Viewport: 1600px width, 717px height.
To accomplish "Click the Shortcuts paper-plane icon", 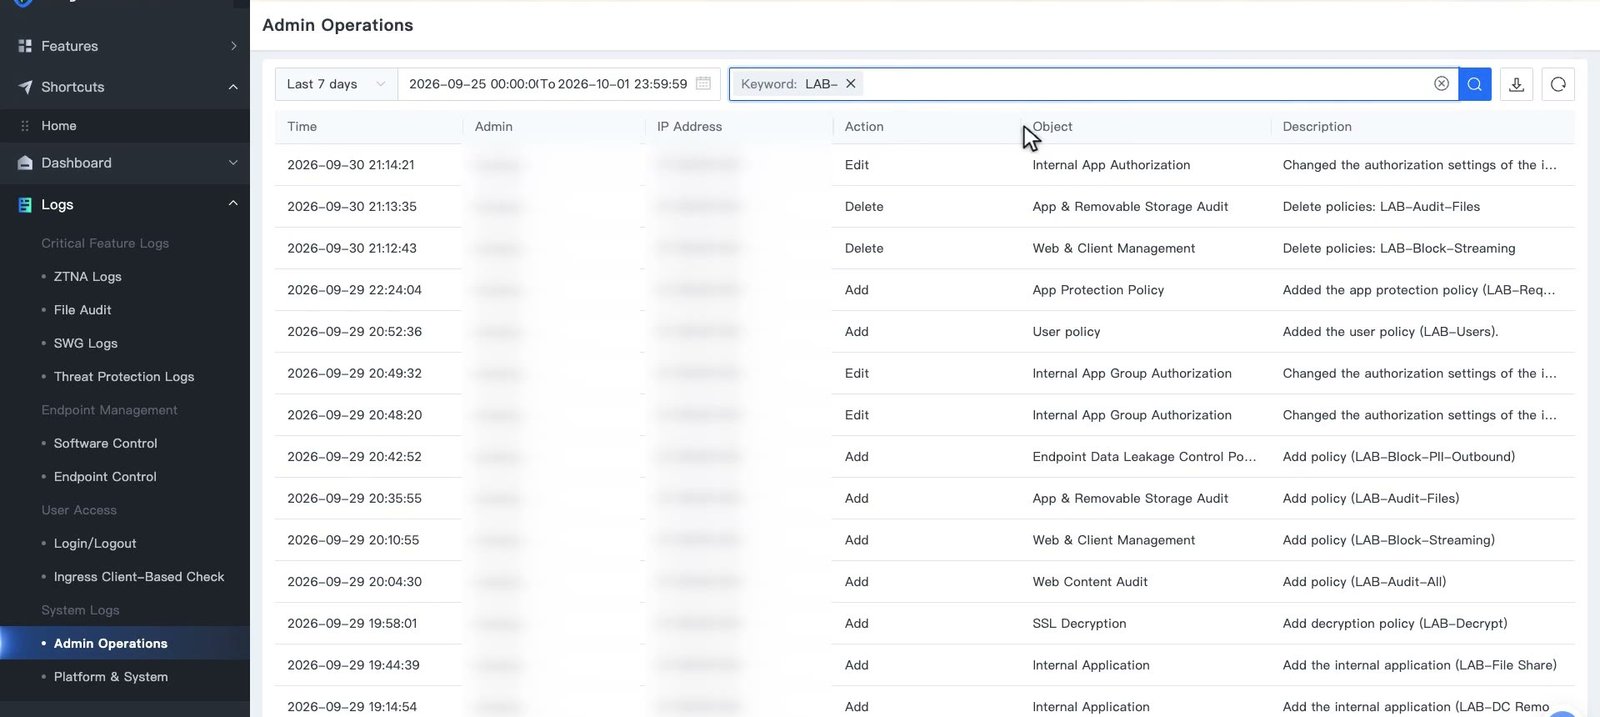I will click(x=25, y=87).
